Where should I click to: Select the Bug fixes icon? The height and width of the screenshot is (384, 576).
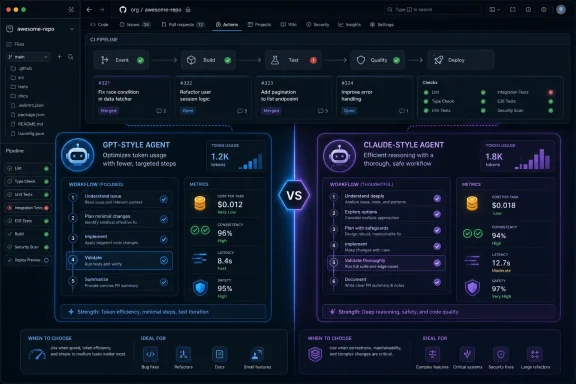click(x=150, y=354)
